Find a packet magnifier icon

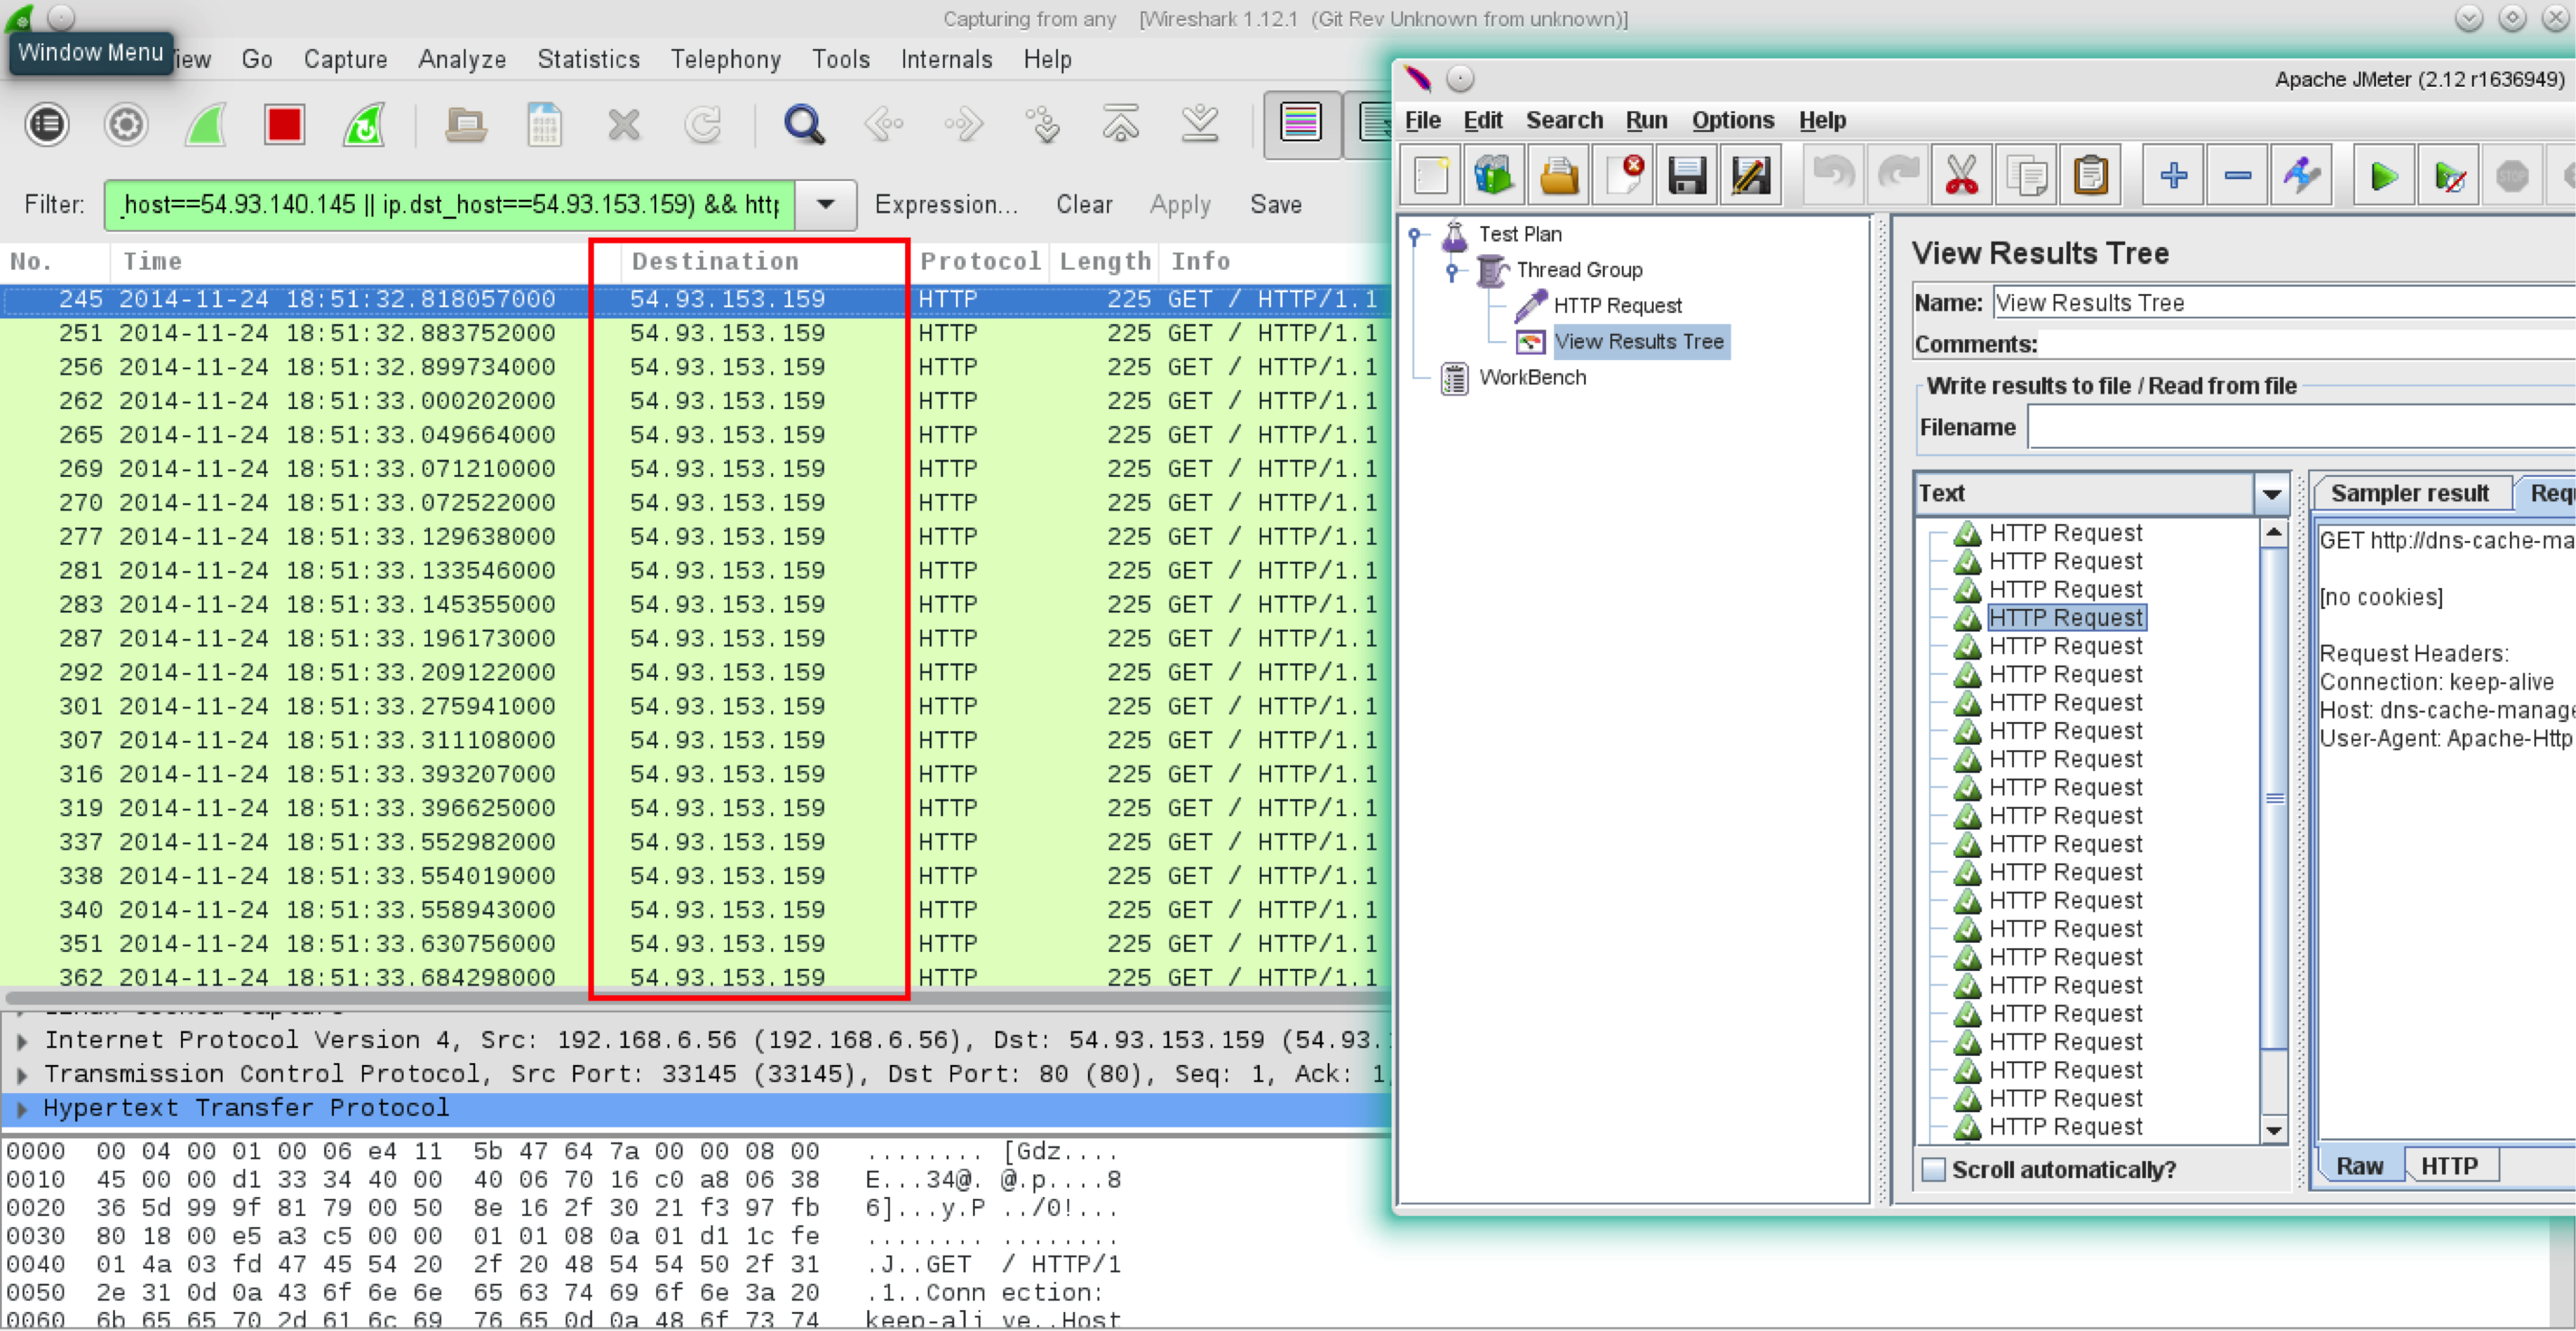804,125
